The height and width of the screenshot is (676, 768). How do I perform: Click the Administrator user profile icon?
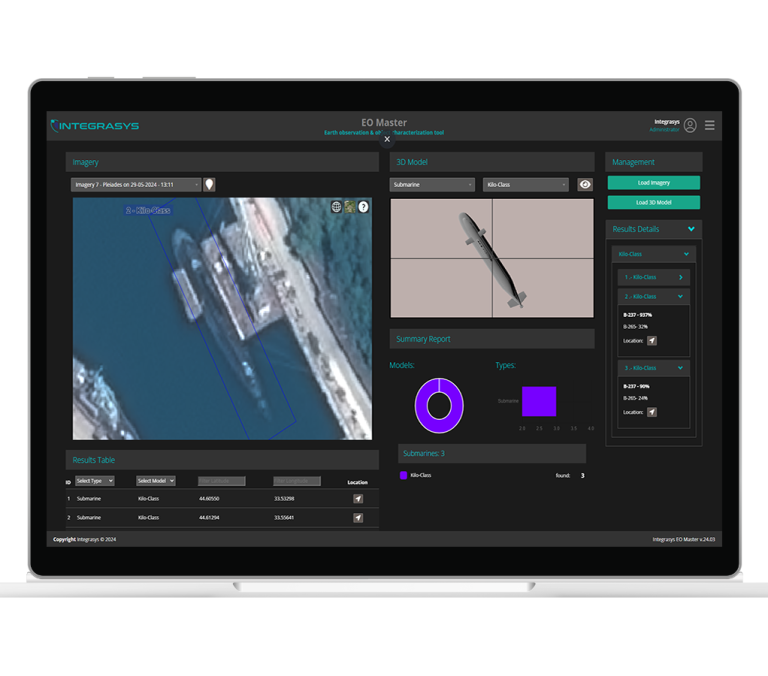coord(690,126)
